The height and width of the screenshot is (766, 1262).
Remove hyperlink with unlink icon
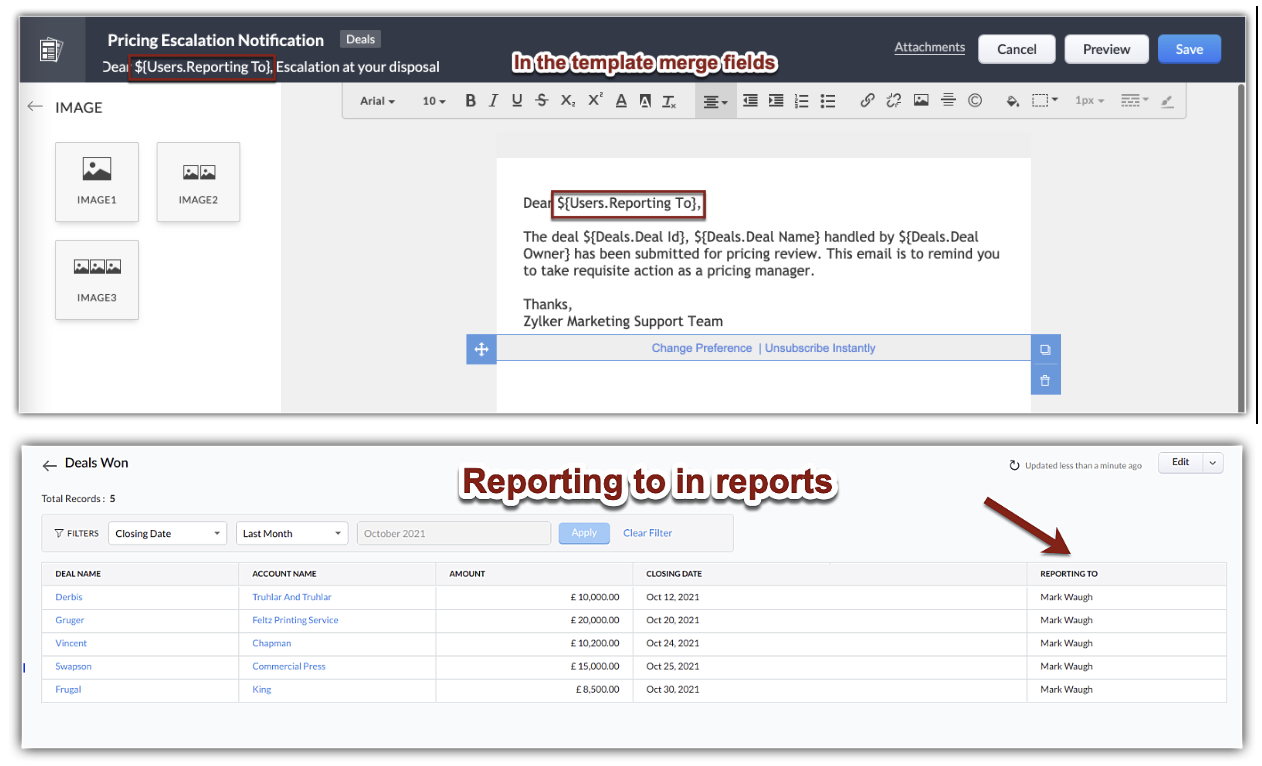click(894, 101)
